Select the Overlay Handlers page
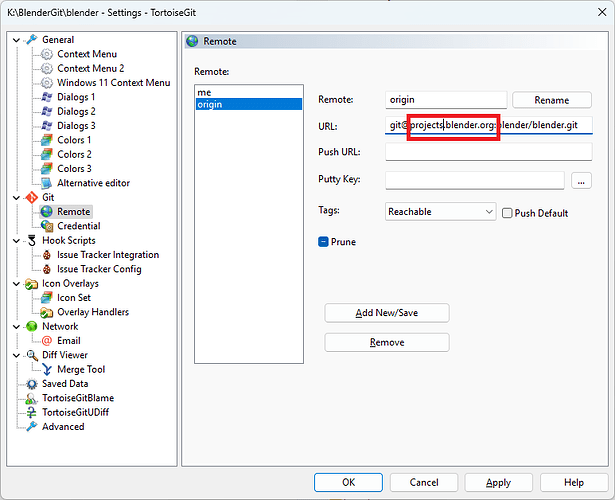Screen dimensions: 615x500 coord(93,312)
